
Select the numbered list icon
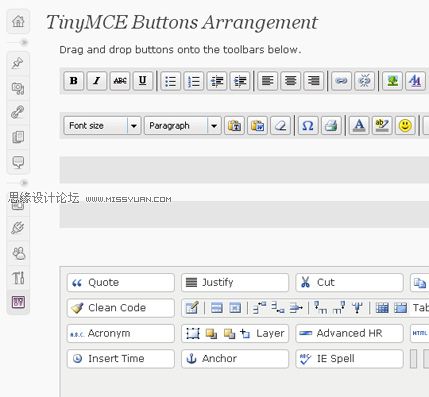(x=194, y=81)
